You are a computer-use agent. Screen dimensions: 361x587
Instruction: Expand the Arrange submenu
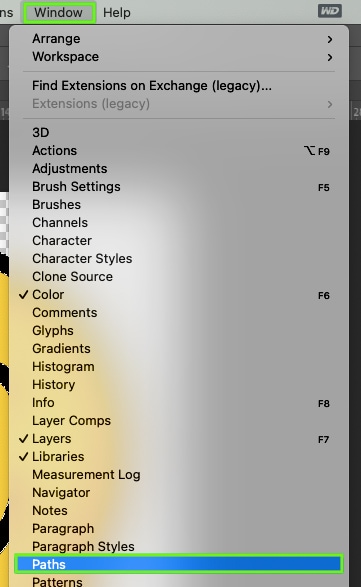pyautogui.click(x=179, y=39)
